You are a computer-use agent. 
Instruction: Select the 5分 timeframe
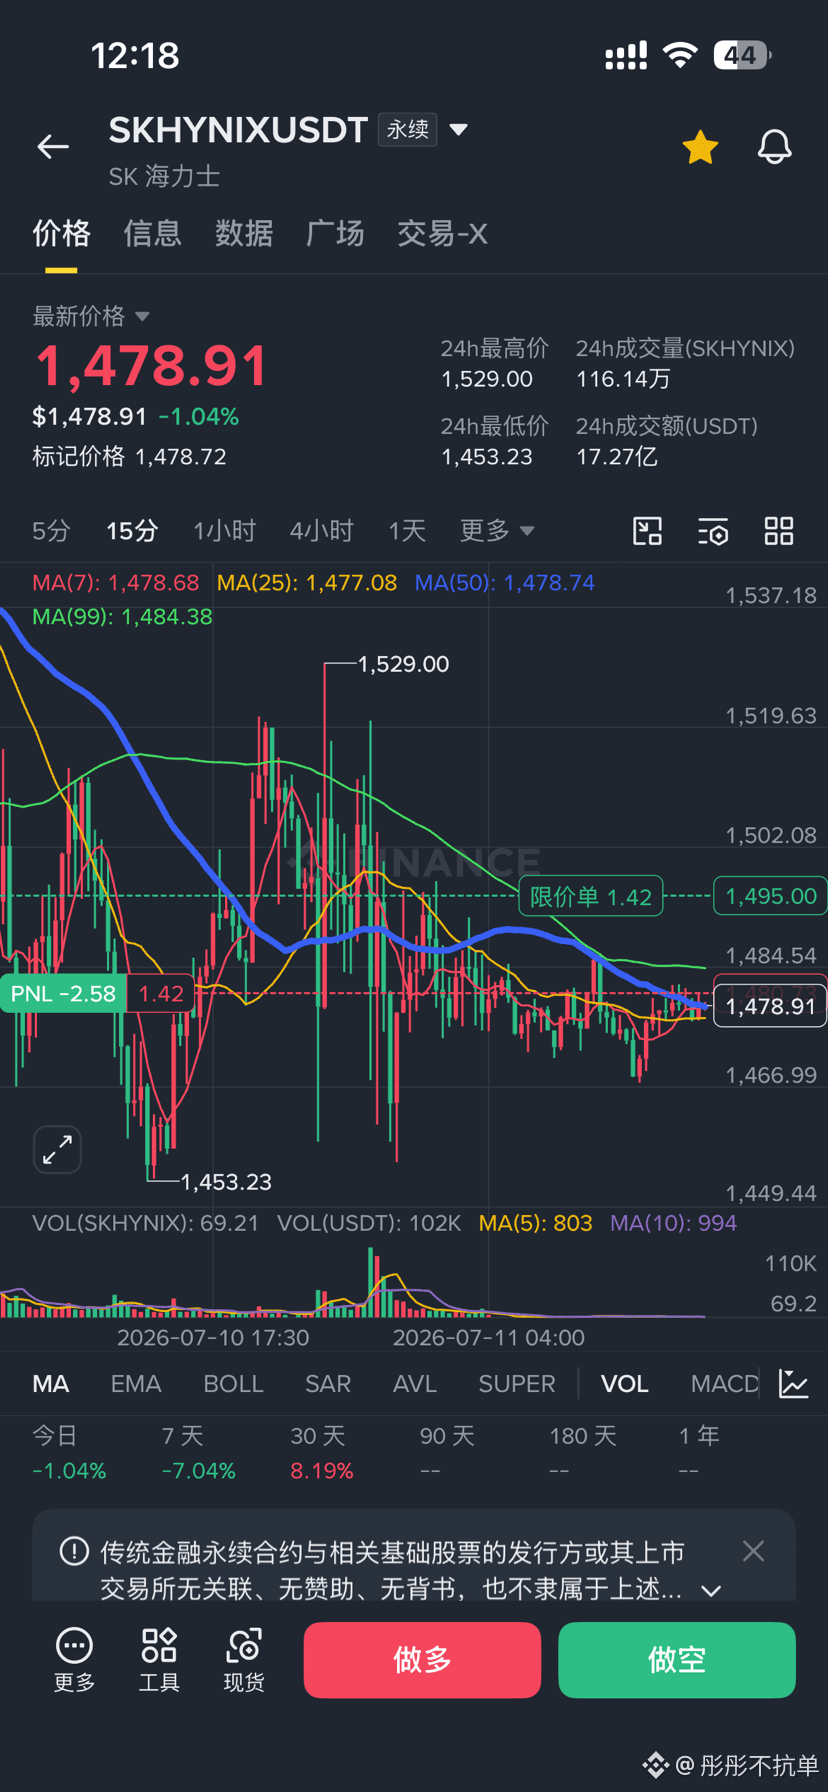[x=51, y=530]
